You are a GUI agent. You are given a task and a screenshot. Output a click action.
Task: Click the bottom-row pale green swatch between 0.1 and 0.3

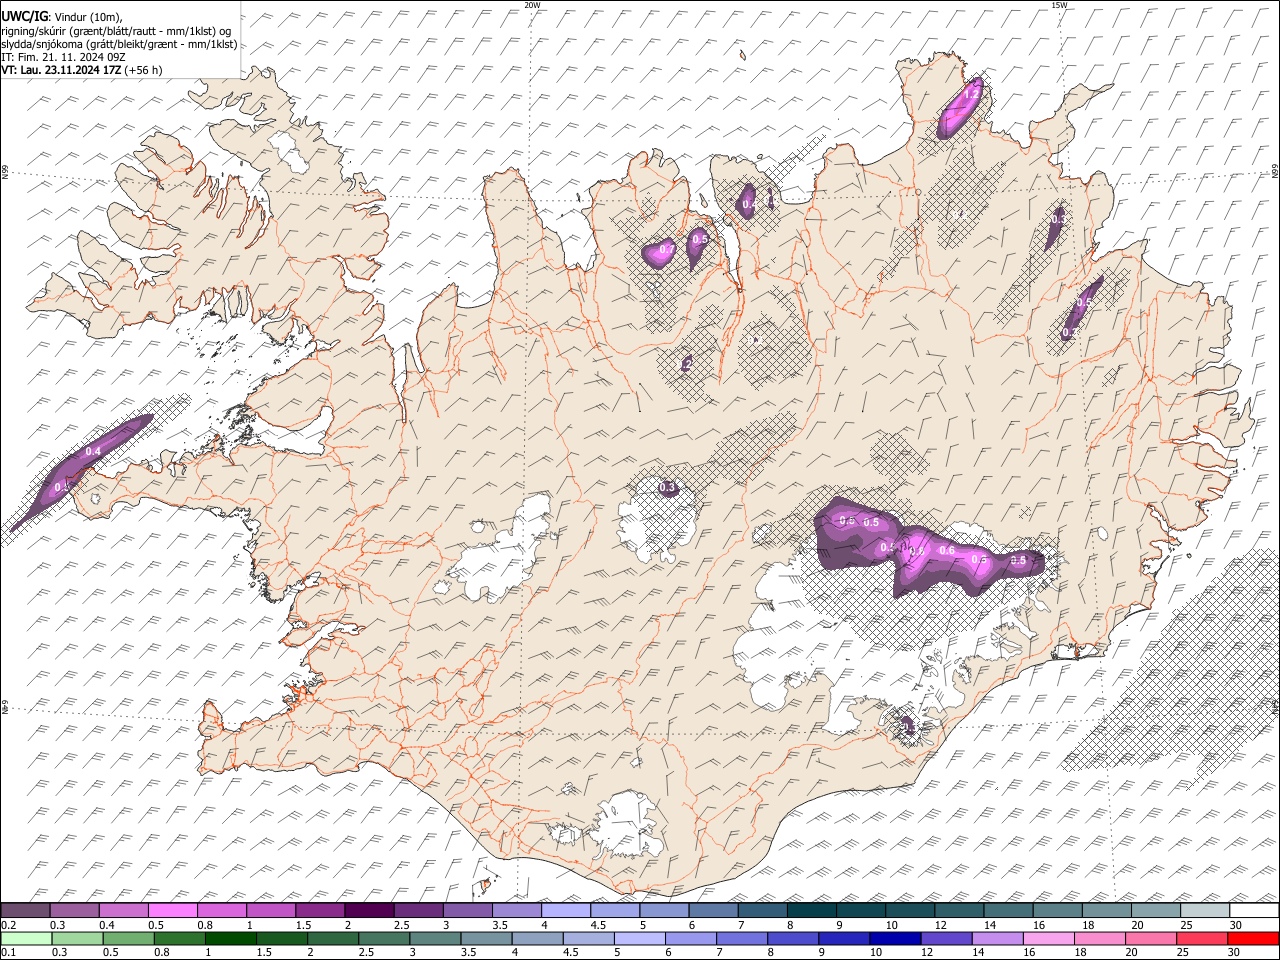pyautogui.click(x=26, y=938)
